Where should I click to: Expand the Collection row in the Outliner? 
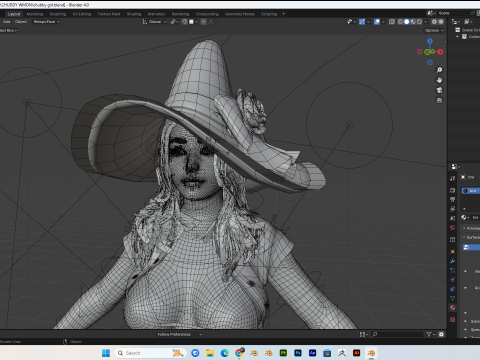pos(458,37)
